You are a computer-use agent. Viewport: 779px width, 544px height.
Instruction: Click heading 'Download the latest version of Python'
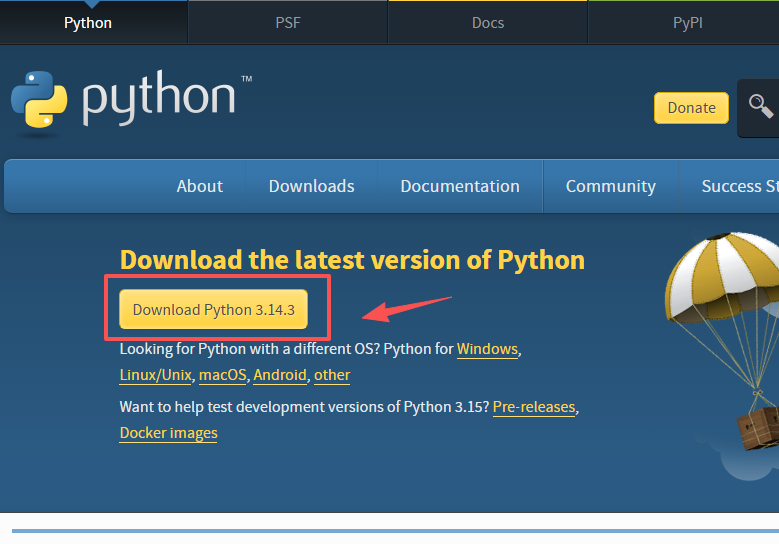pyautogui.click(x=352, y=260)
